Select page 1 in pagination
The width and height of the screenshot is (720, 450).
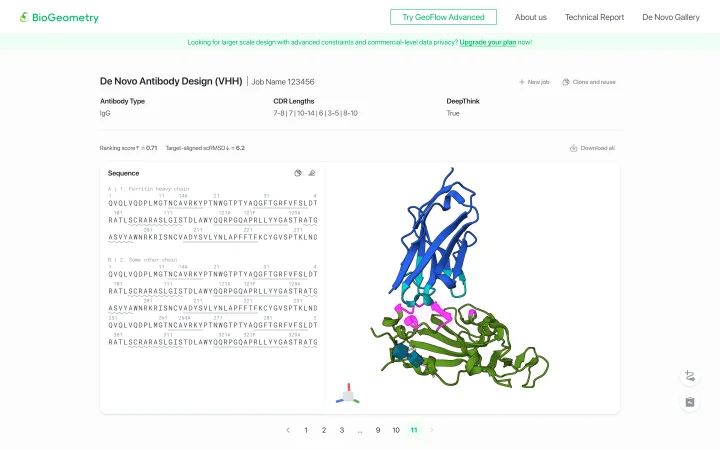point(306,430)
